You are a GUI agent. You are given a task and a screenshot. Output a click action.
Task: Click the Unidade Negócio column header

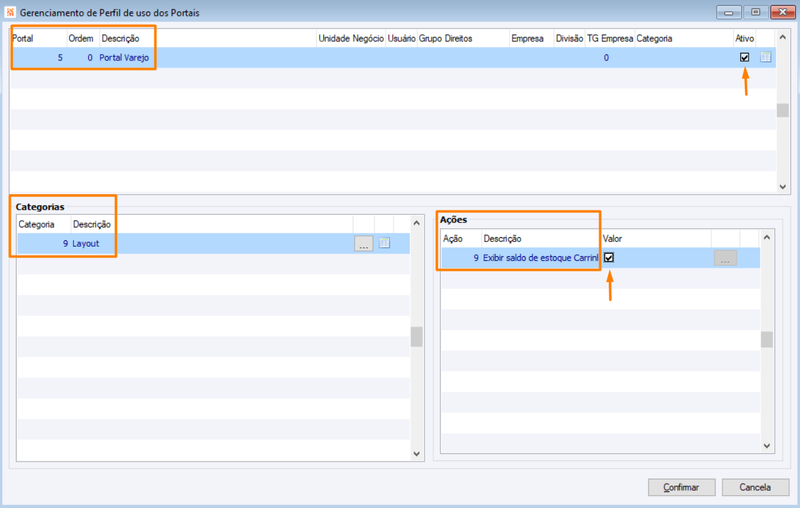[351, 38]
